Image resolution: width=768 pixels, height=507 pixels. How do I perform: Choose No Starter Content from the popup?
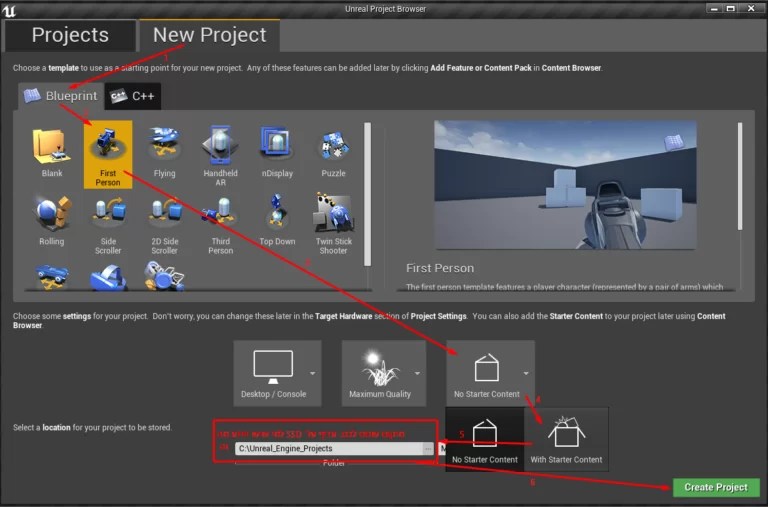(x=485, y=439)
